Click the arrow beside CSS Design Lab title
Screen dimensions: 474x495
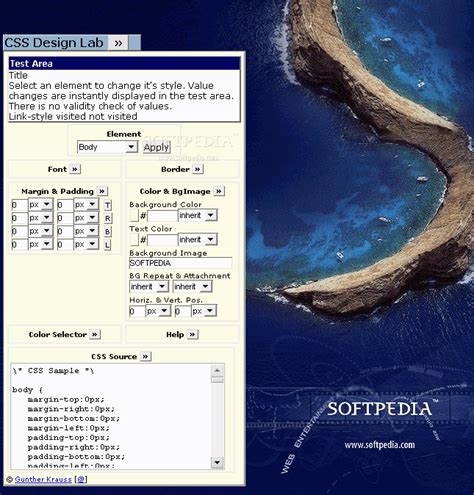click(x=118, y=43)
